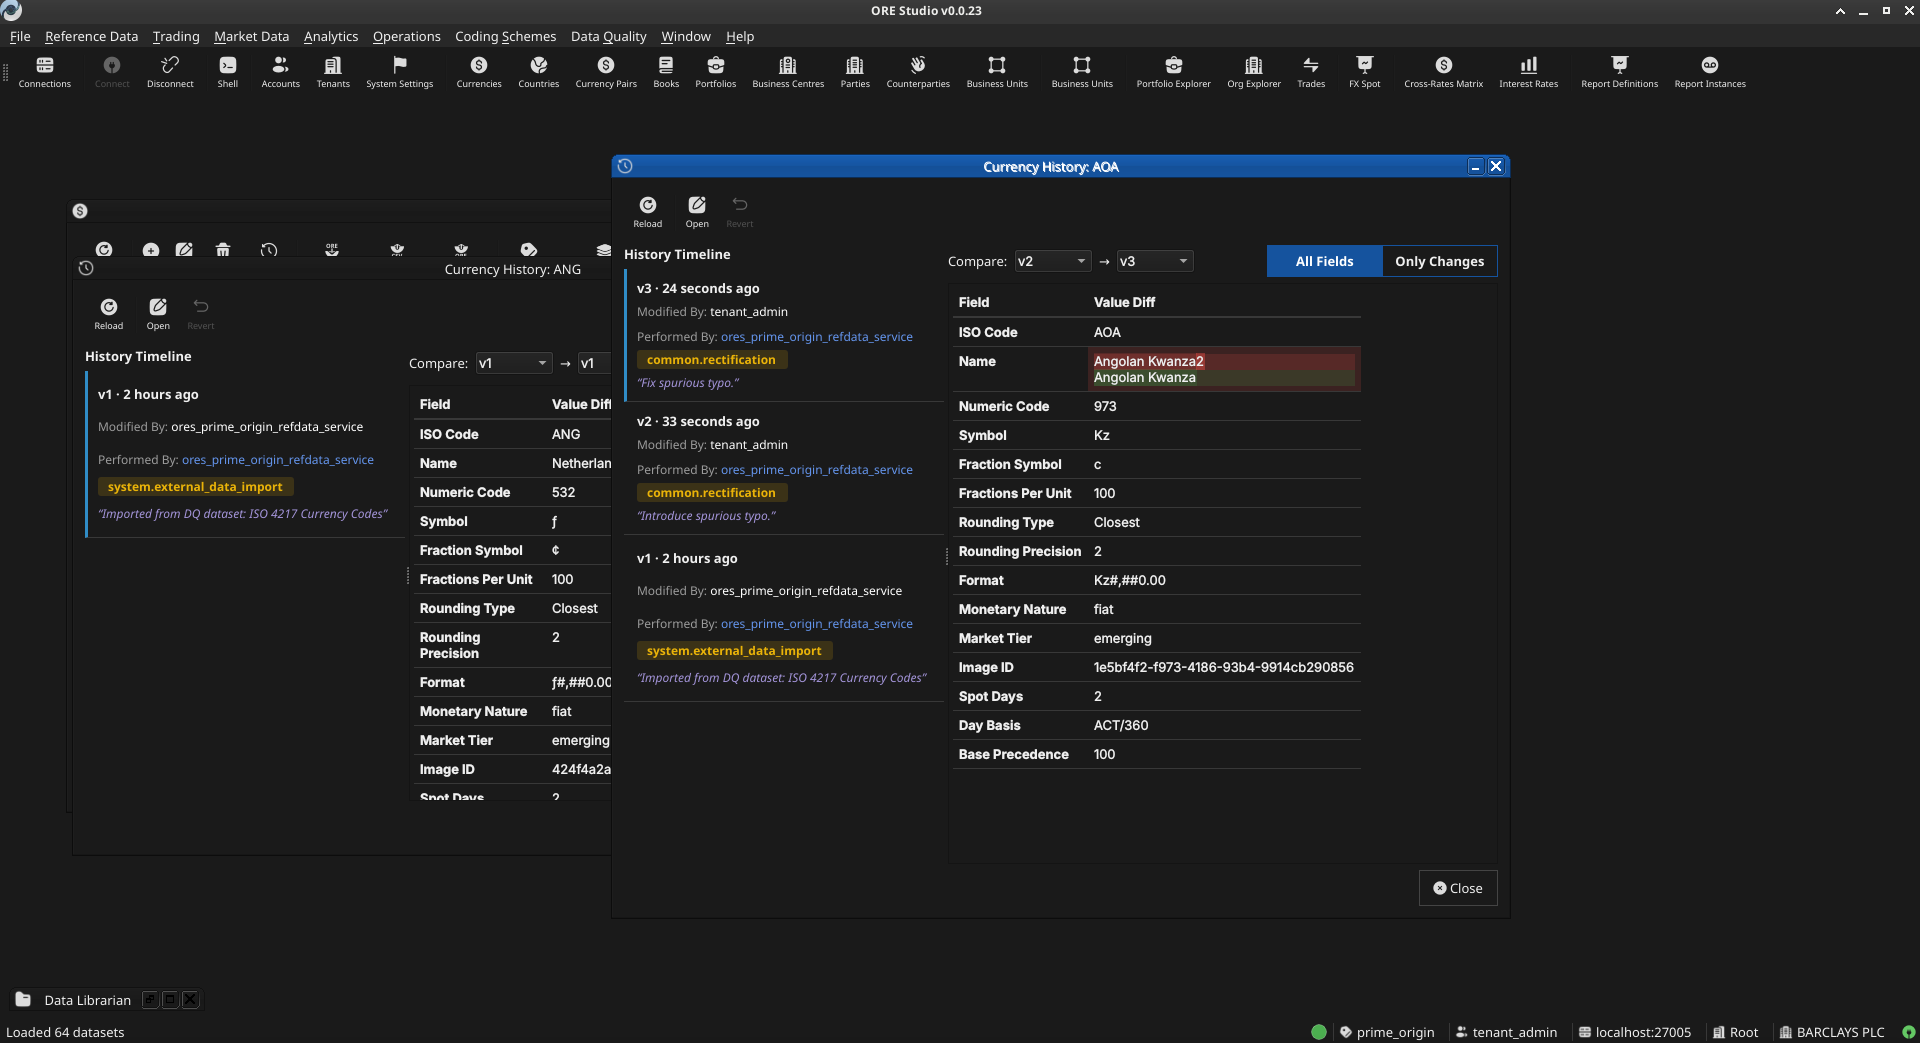Open Report Definitions from the toolbar

point(1620,72)
